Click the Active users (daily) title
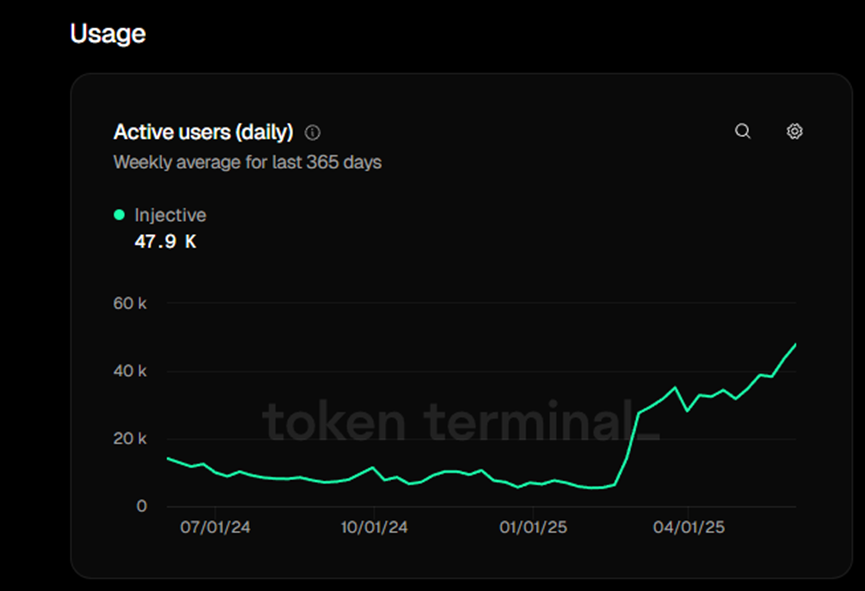The height and width of the screenshot is (591, 865). point(203,132)
